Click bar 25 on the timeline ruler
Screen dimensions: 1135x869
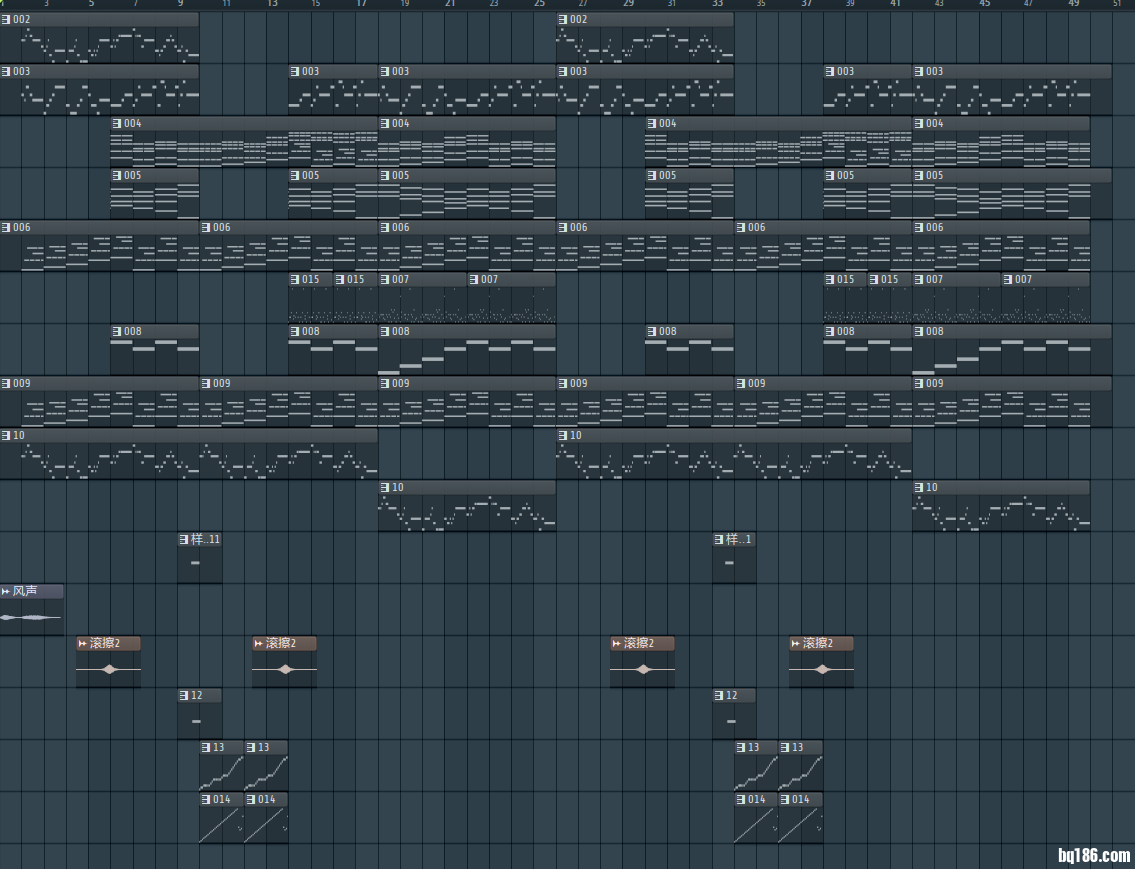click(539, 4)
